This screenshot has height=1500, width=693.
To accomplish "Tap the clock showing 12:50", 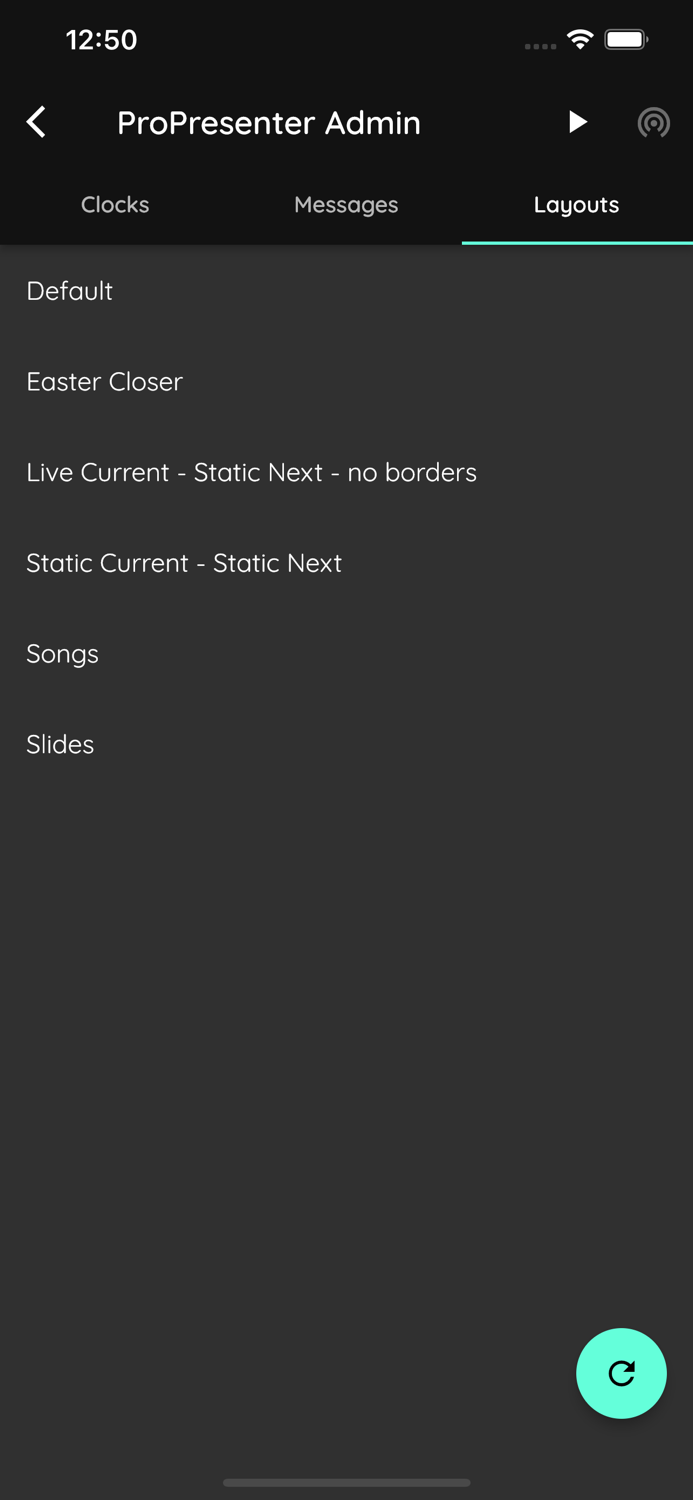I will coord(101,40).
